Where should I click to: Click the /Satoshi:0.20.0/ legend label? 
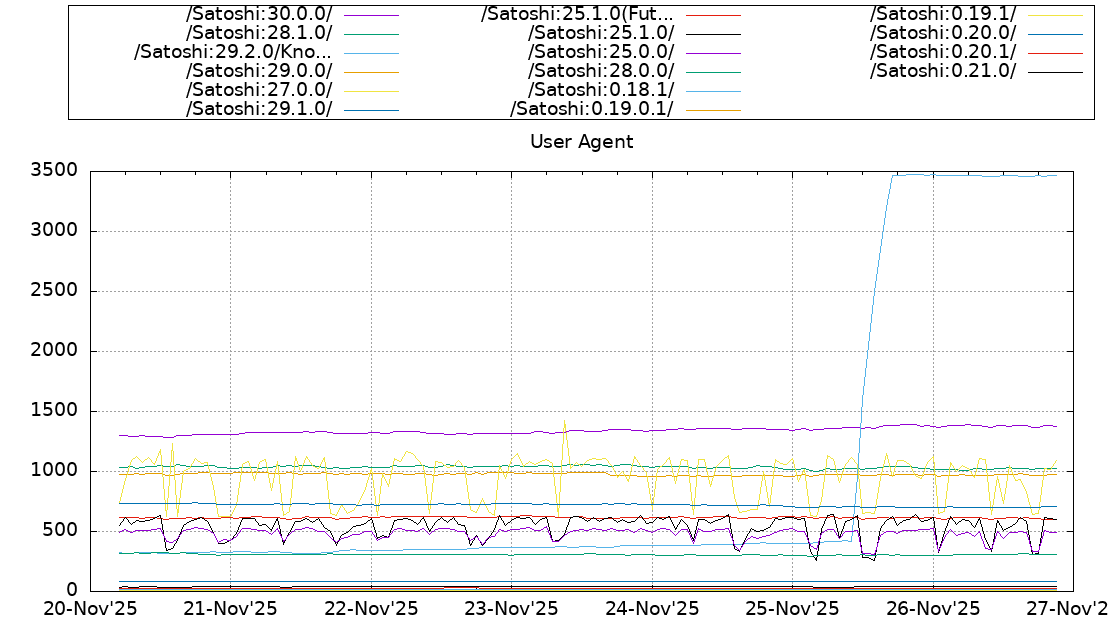(x=942, y=33)
